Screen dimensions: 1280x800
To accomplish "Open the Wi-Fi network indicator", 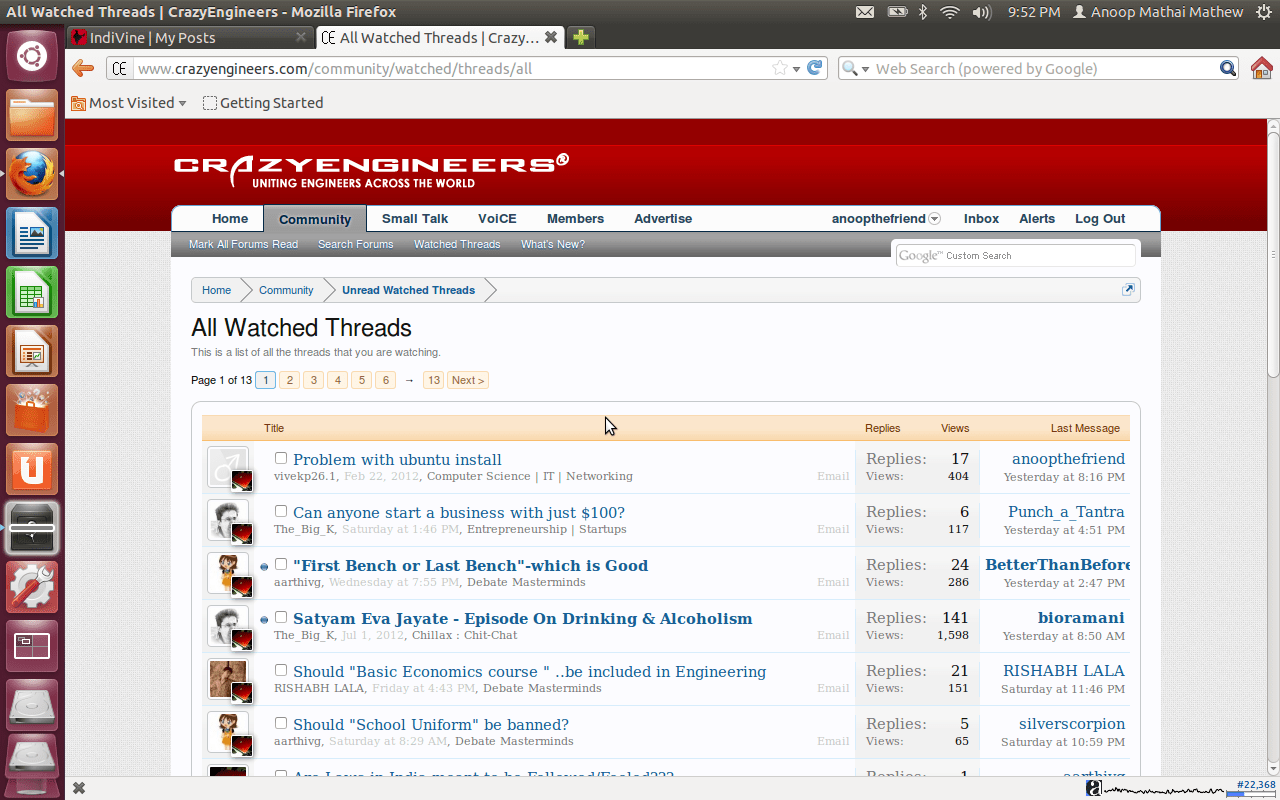I will (x=950, y=12).
